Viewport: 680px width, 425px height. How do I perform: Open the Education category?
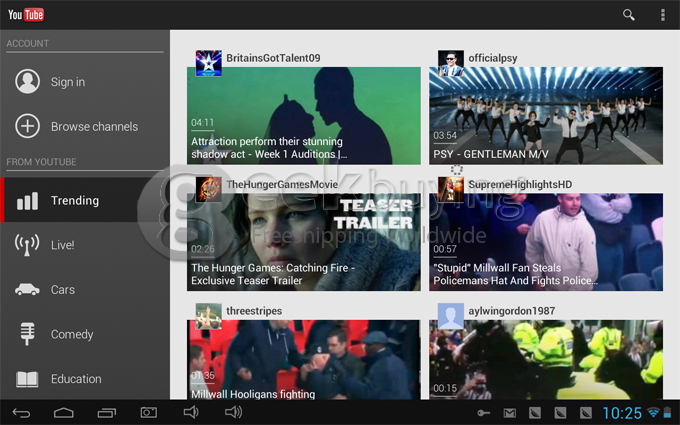tap(85, 379)
